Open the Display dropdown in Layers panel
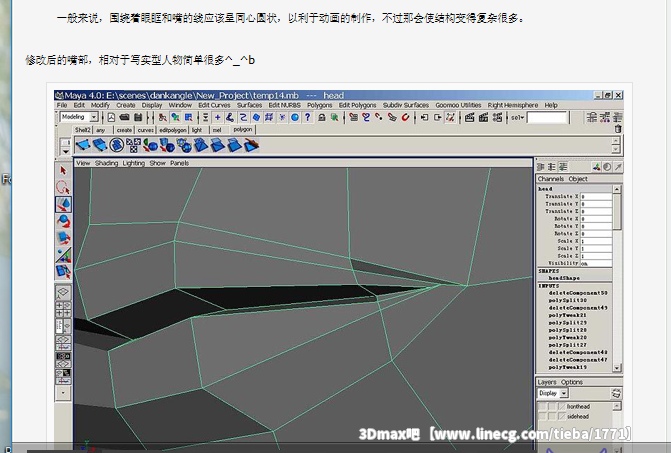The height and width of the screenshot is (453, 671). (559, 393)
